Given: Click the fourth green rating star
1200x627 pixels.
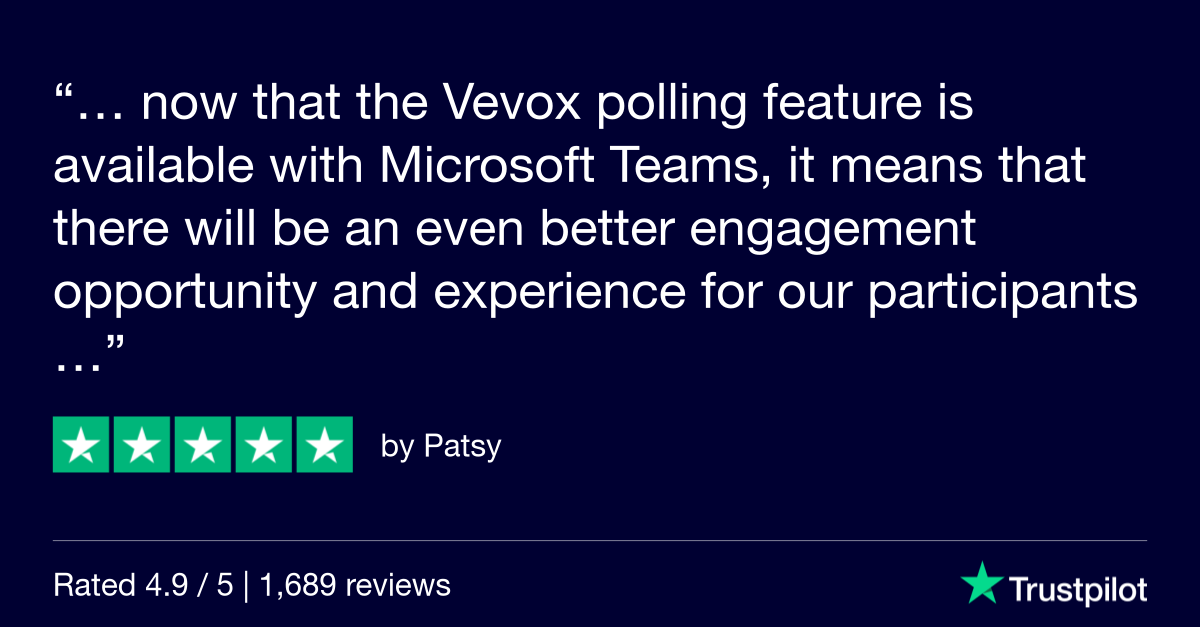Looking at the screenshot, I should click(x=263, y=444).
